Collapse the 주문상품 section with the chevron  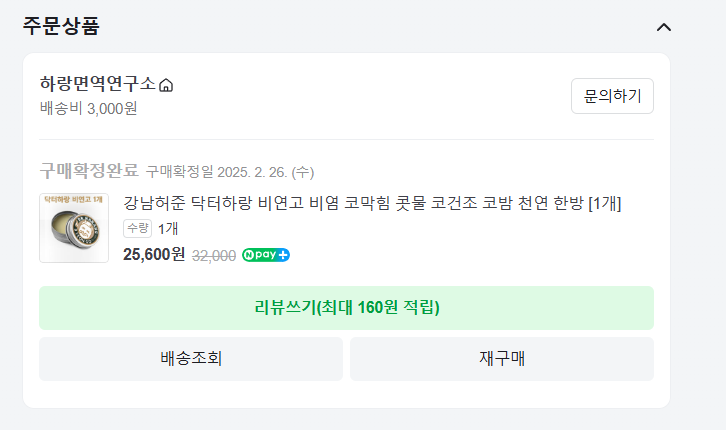[x=664, y=27]
